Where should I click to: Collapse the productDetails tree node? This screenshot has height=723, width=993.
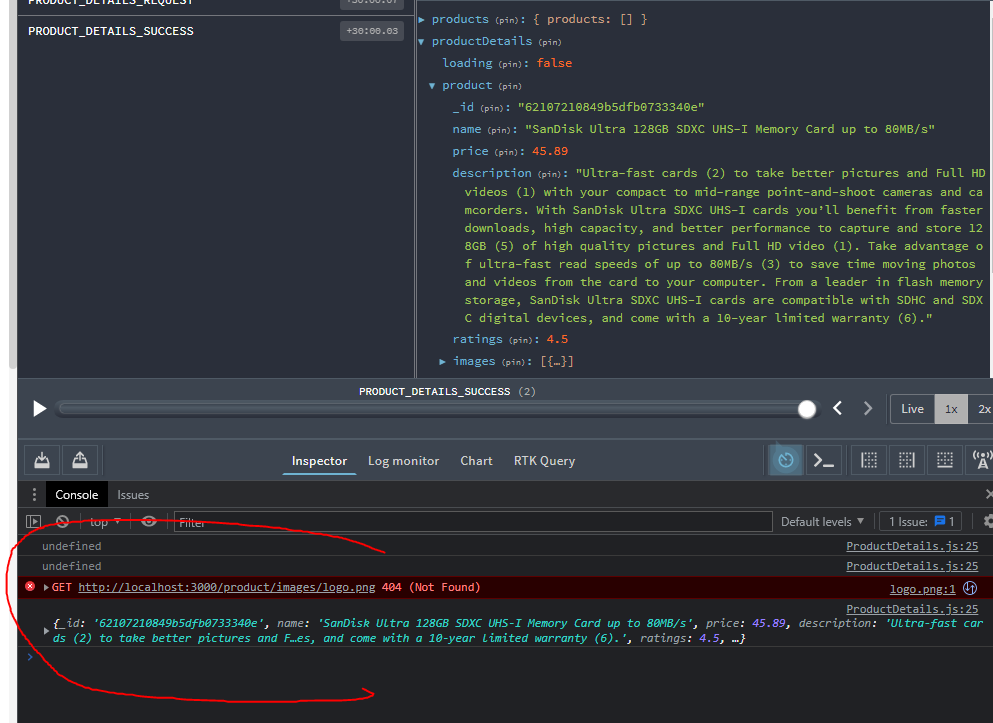(421, 42)
